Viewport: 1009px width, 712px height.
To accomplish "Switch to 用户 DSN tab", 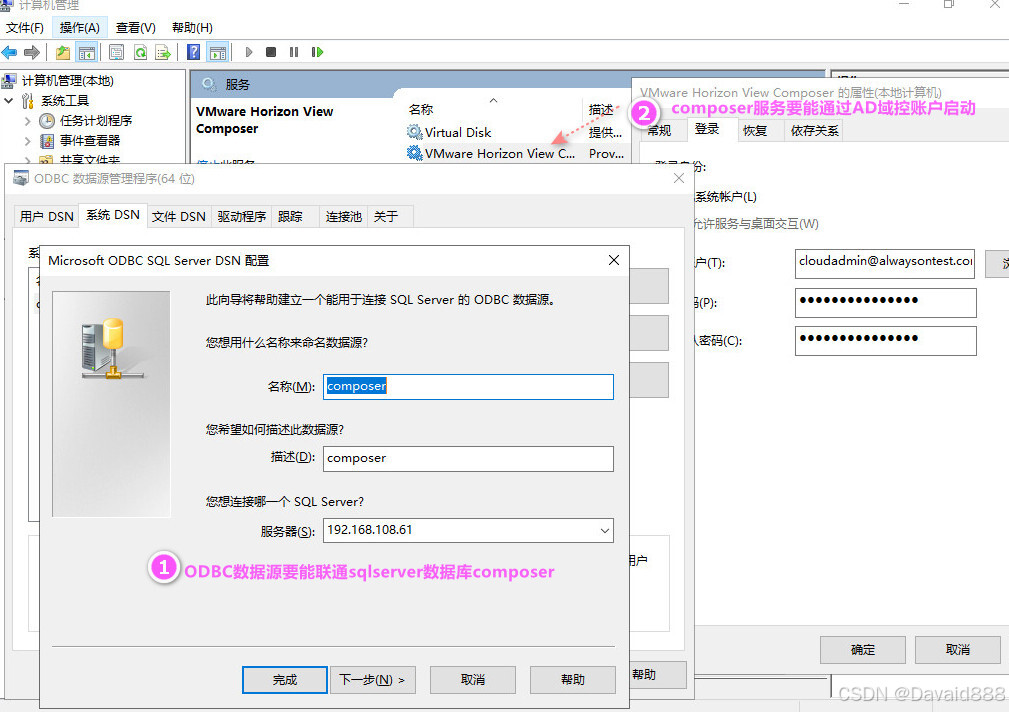I will 46,216.
